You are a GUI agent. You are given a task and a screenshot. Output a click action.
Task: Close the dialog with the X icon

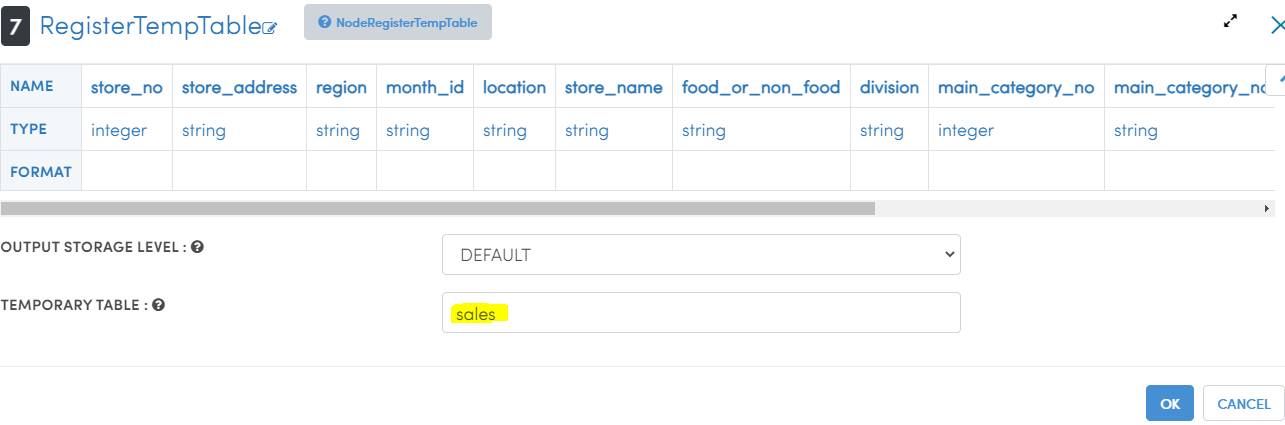point(1276,26)
